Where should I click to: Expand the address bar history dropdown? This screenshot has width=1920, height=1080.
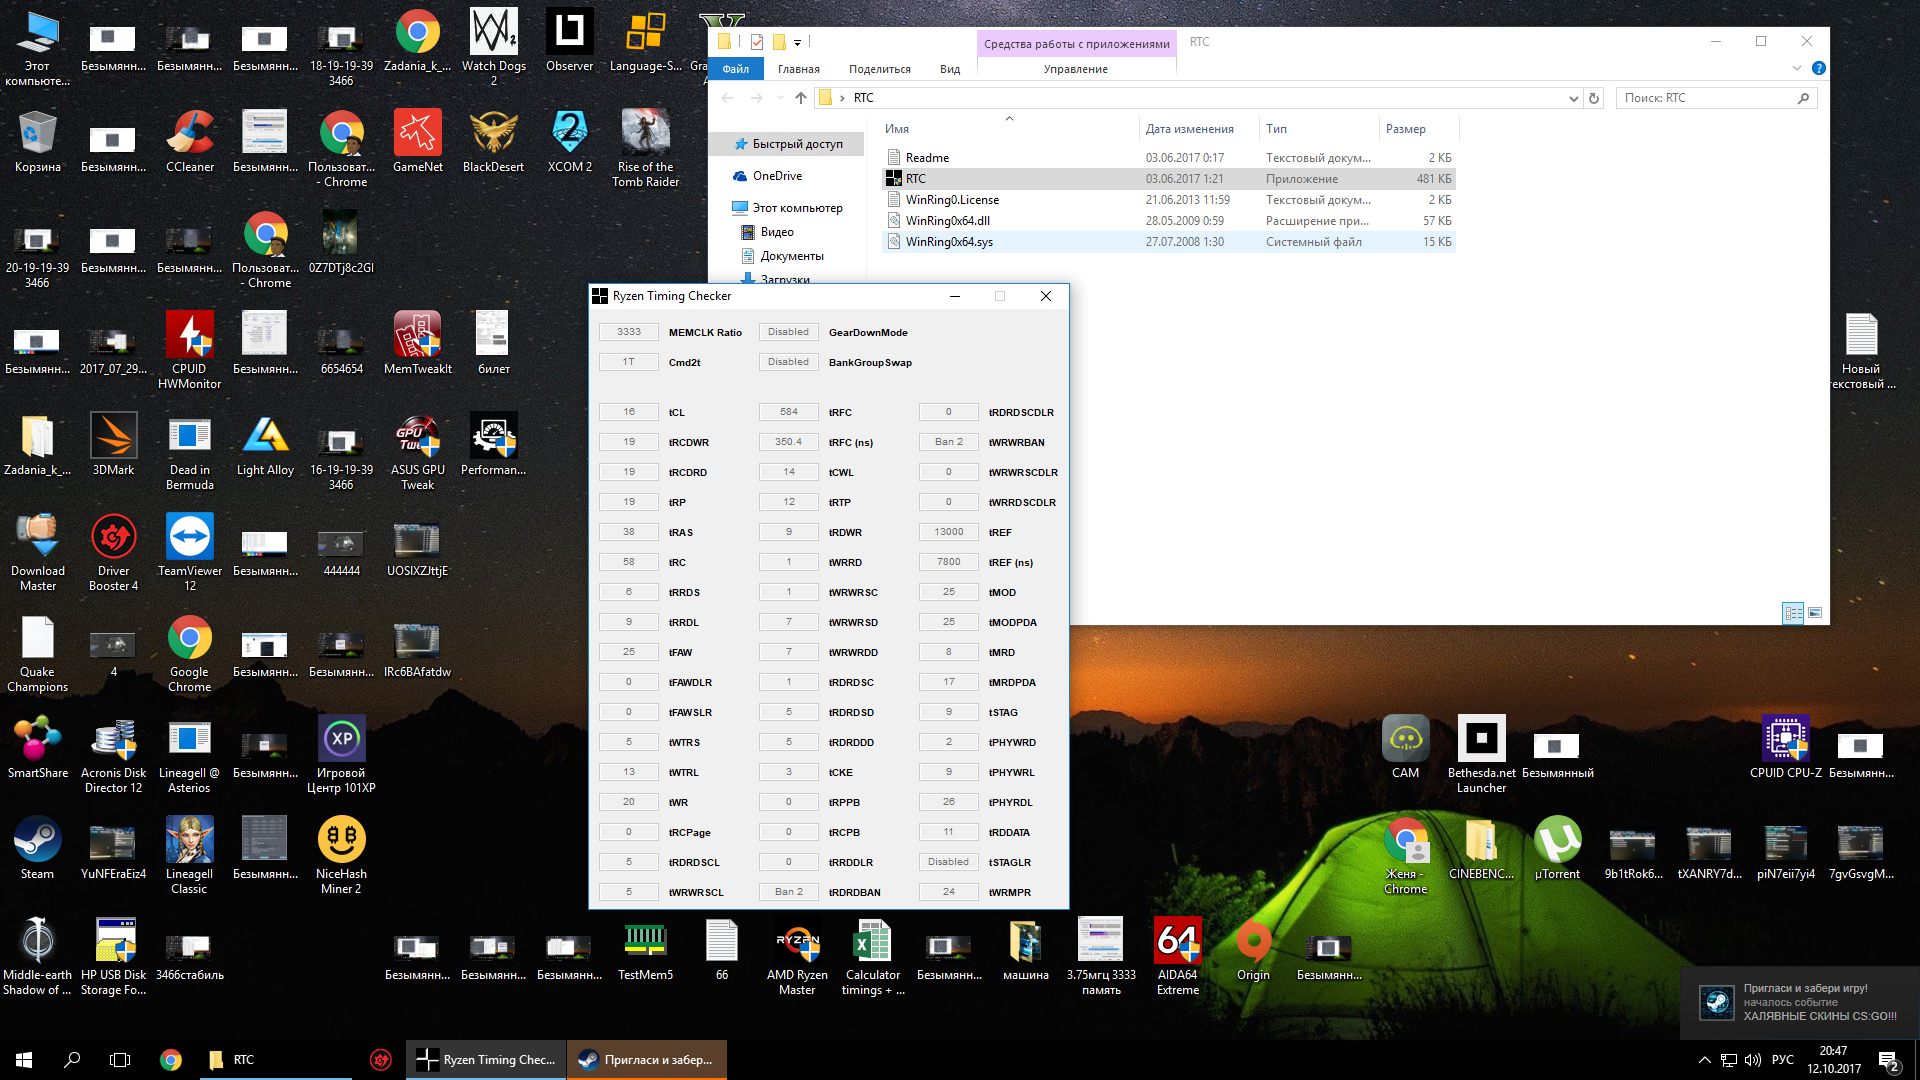click(1573, 98)
